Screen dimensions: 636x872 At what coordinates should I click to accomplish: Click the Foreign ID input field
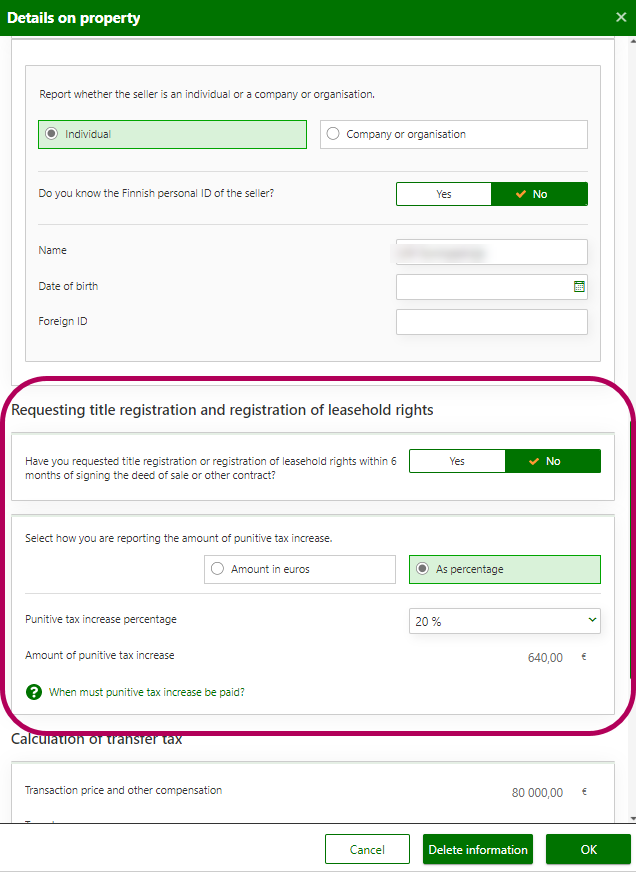[491, 322]
